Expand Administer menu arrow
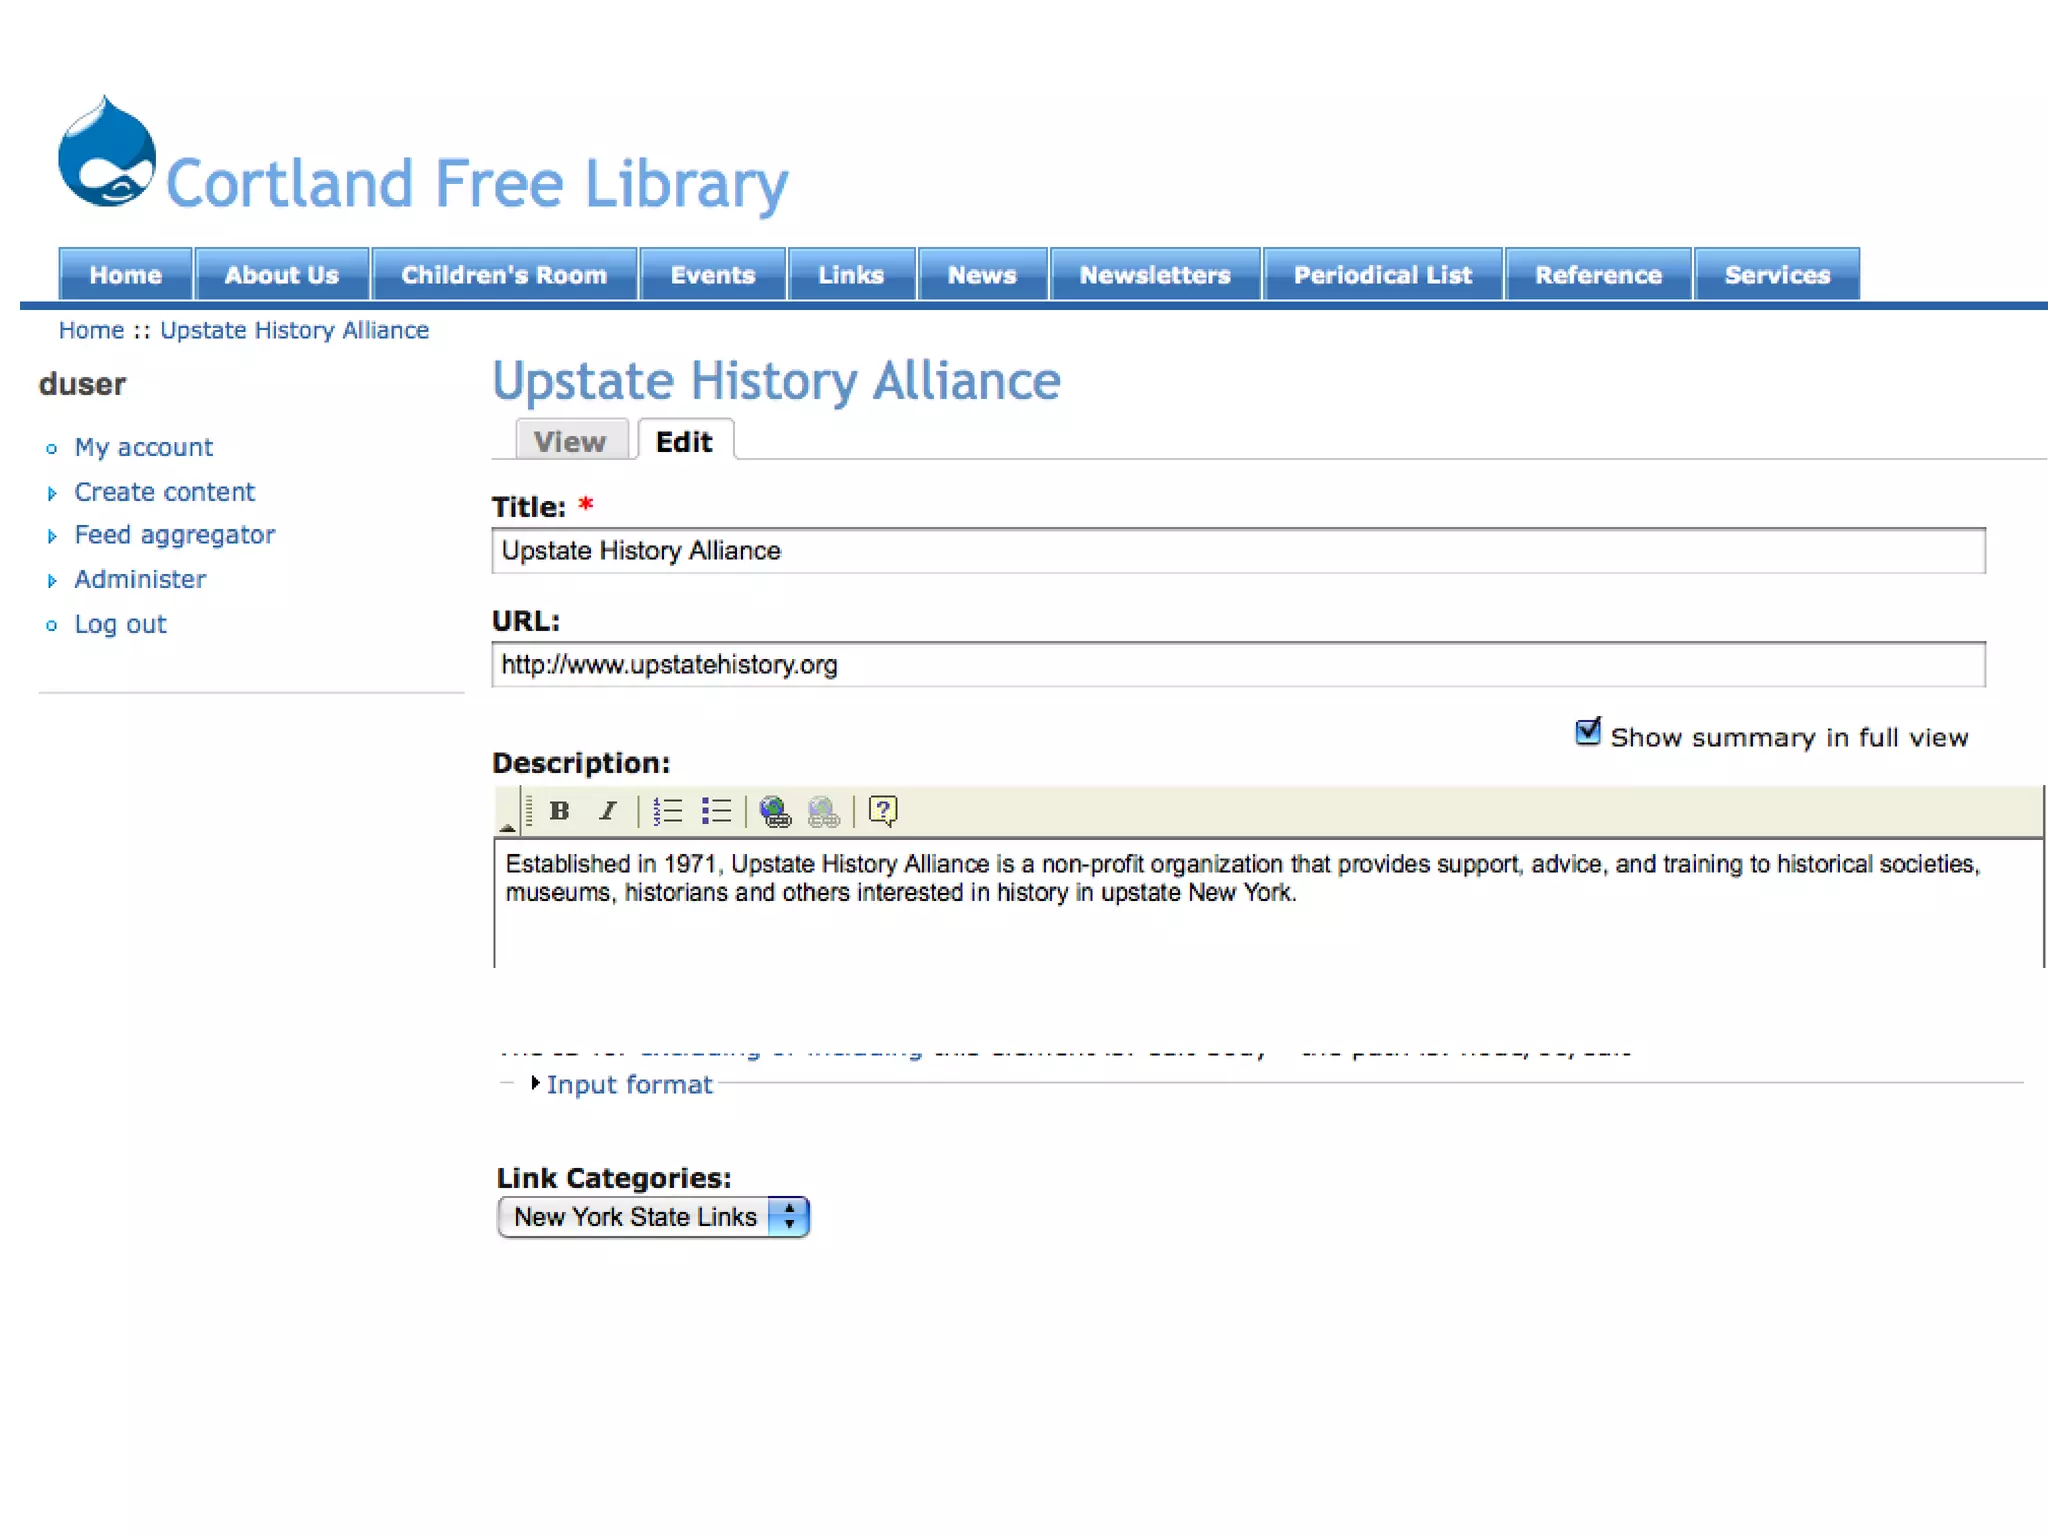Viewport: 2048px width, 1536px height. pyautogui.click(x=52, y=581)
